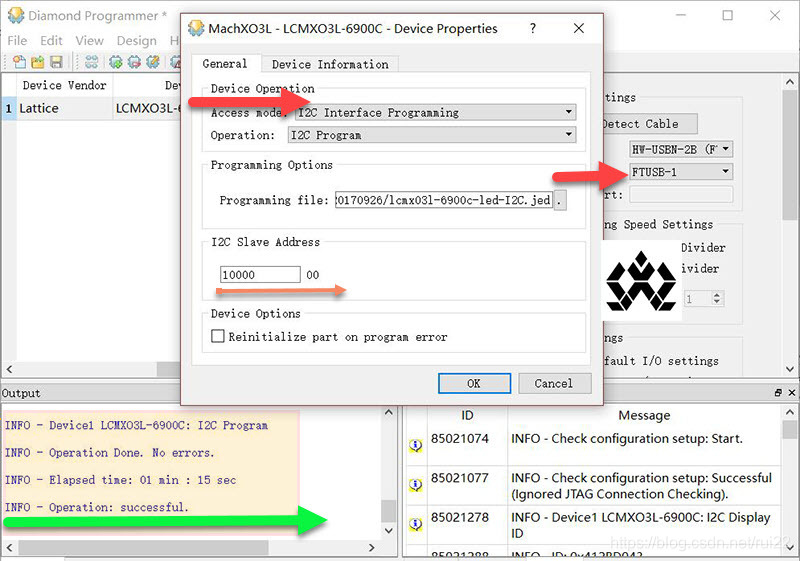Click the ID column header in message table
This screenshot has height=561, width=800.
[x=467, y=415]
